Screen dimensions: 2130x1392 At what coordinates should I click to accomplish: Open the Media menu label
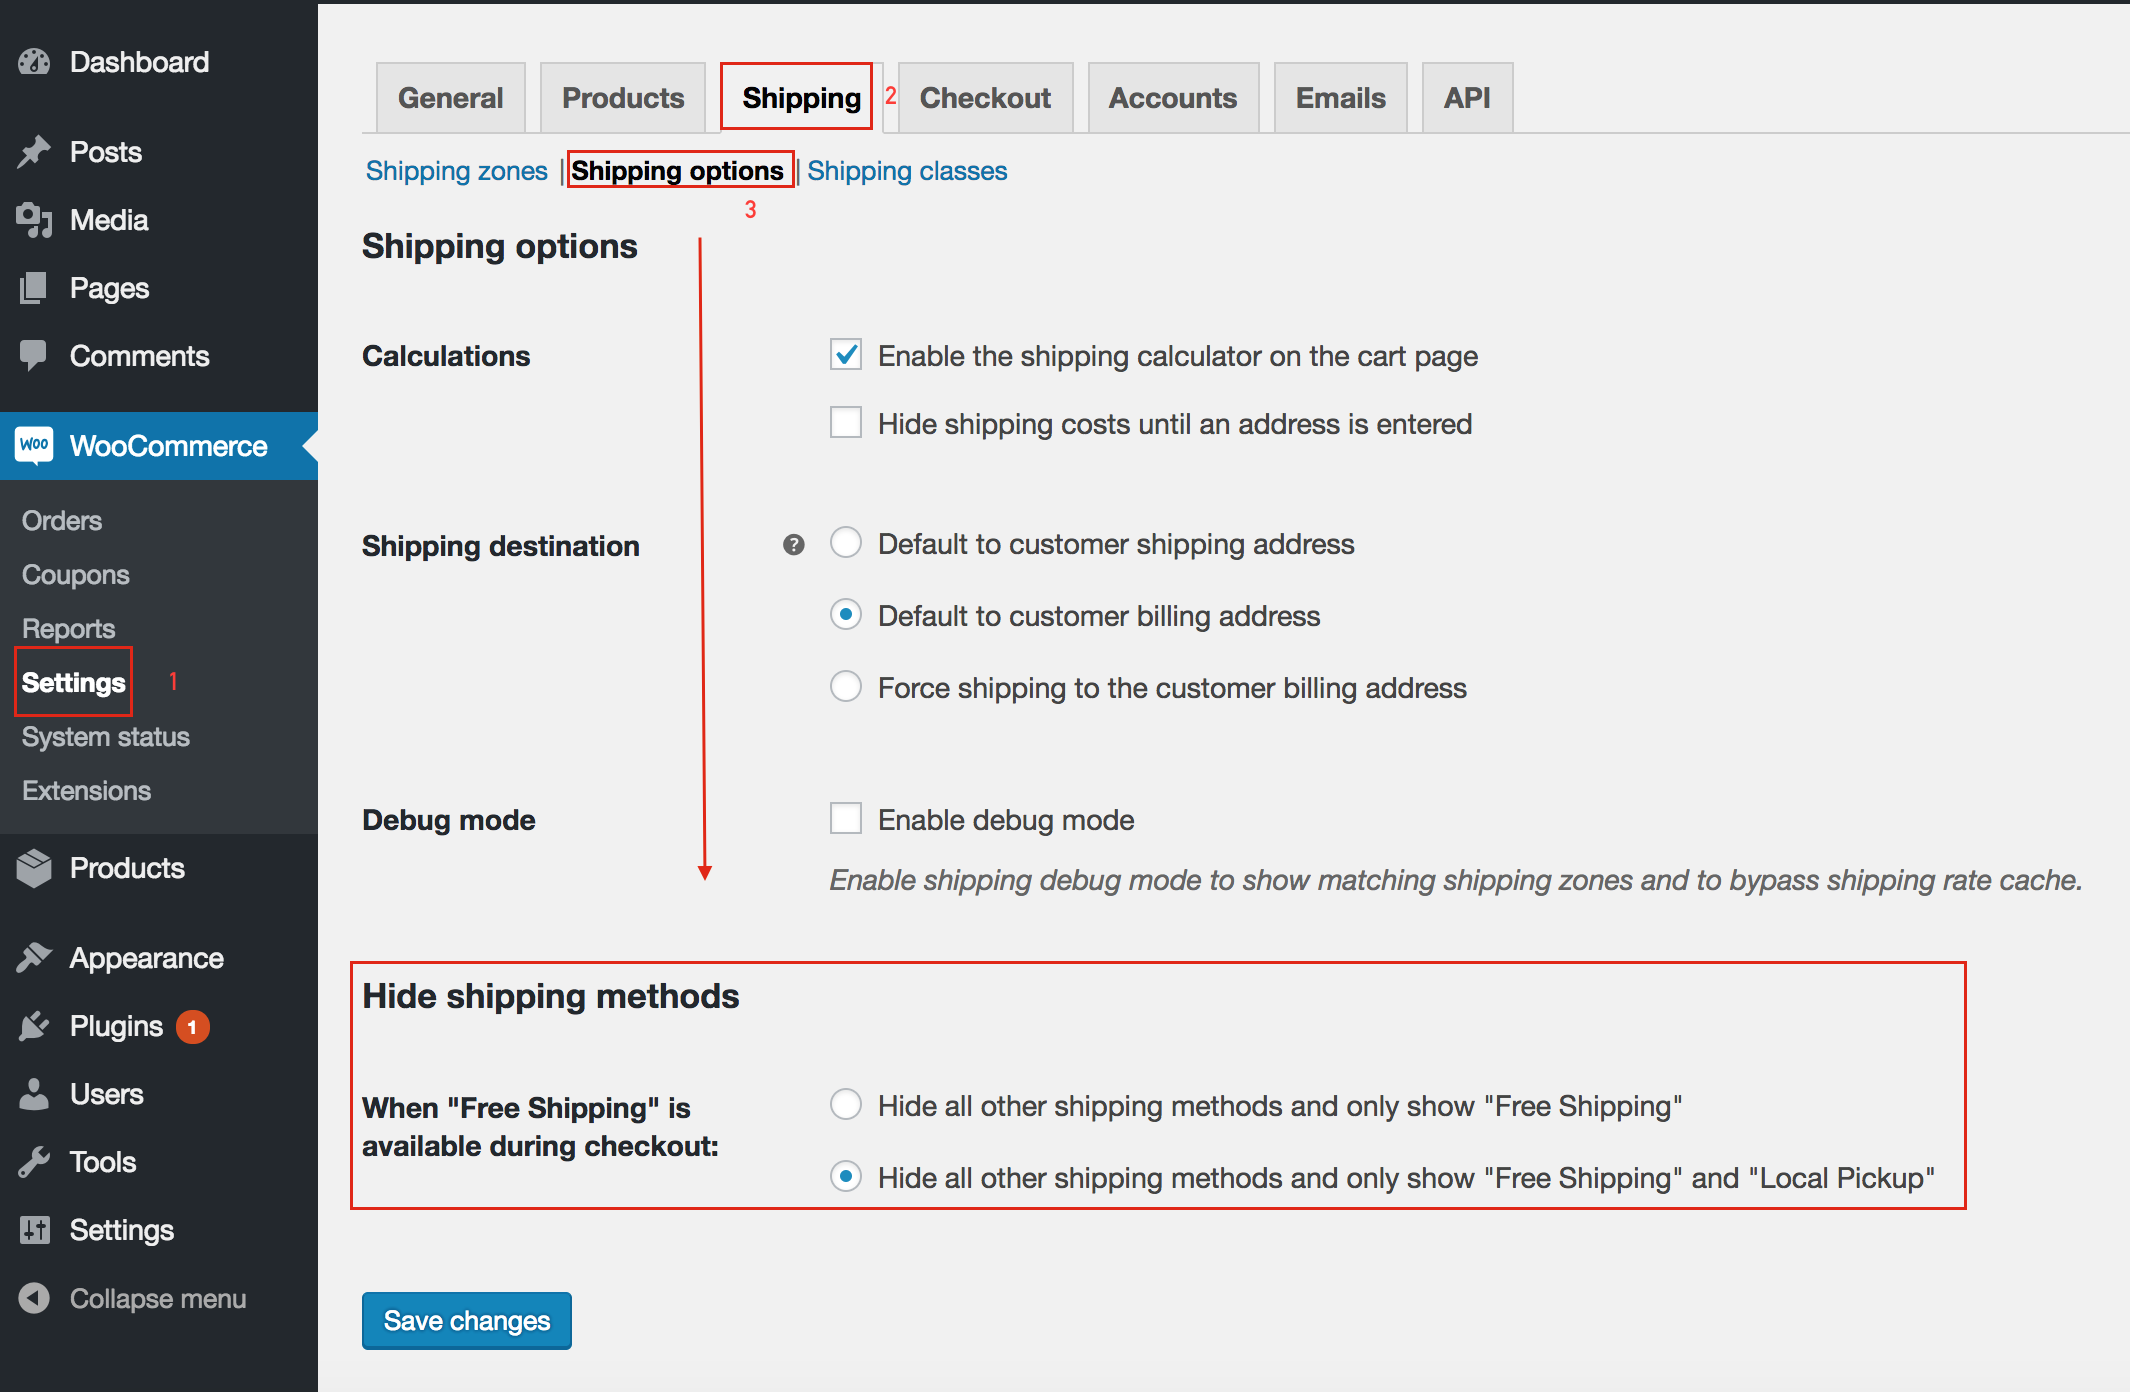[x=109, y=220]
